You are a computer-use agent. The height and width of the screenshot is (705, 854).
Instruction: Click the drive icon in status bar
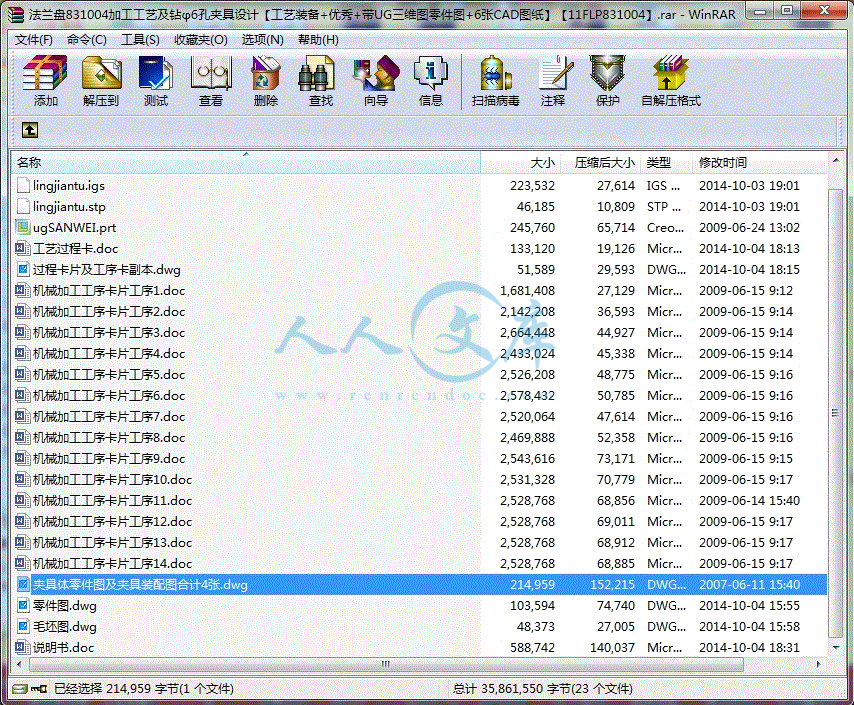coord(20,689)
